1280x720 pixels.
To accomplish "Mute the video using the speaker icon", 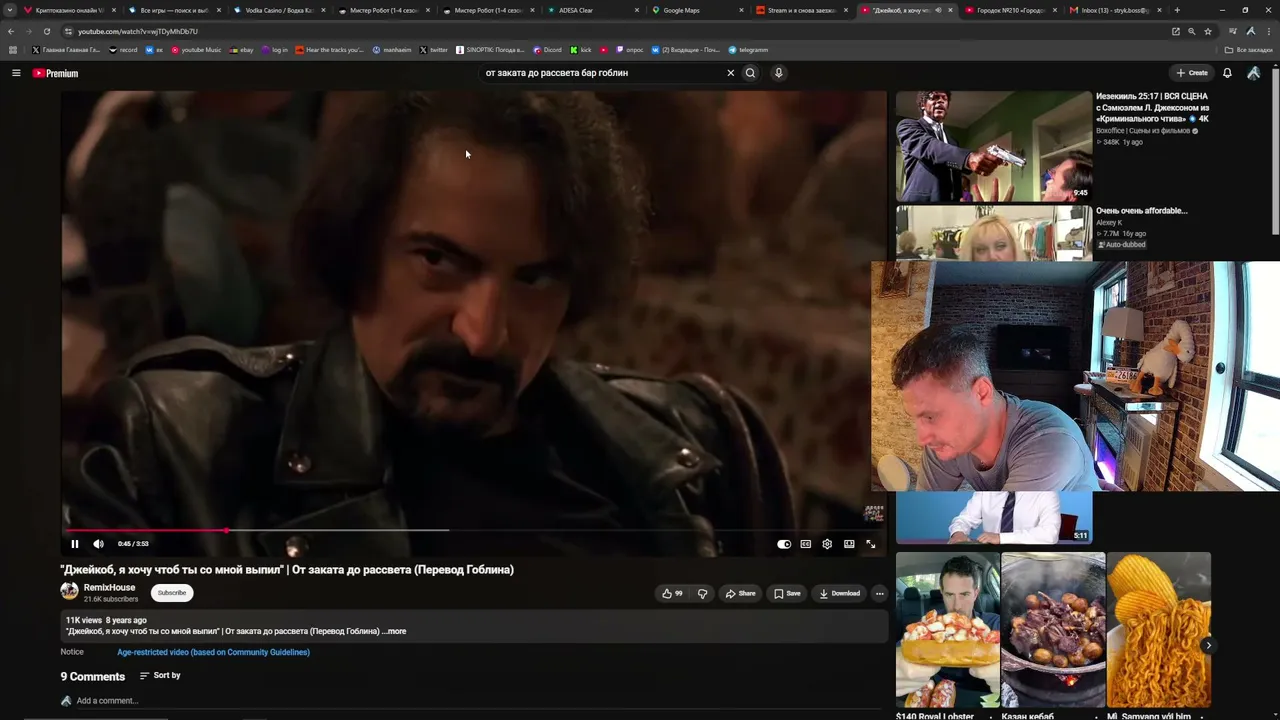I will click(x=98, y=544).
